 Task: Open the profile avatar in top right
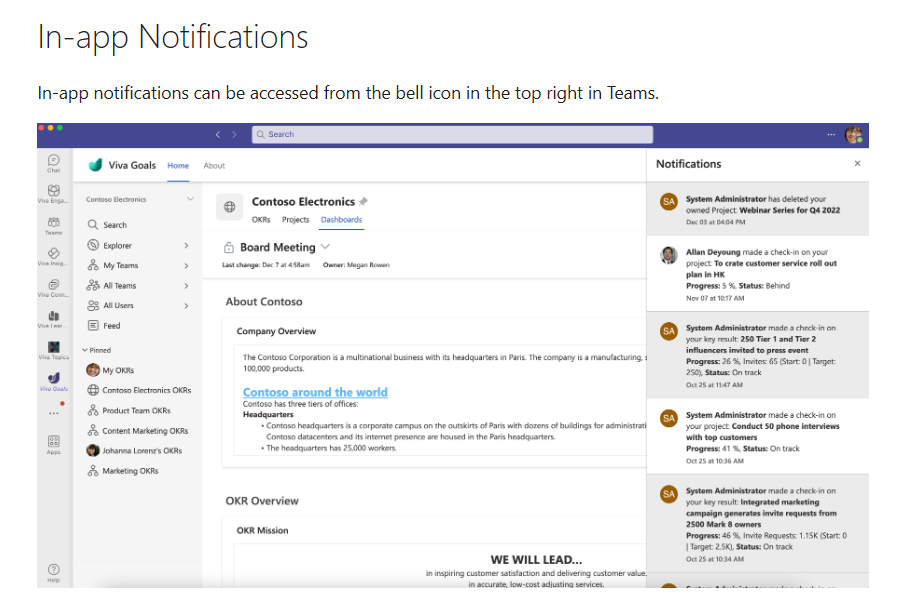(854, 135)
